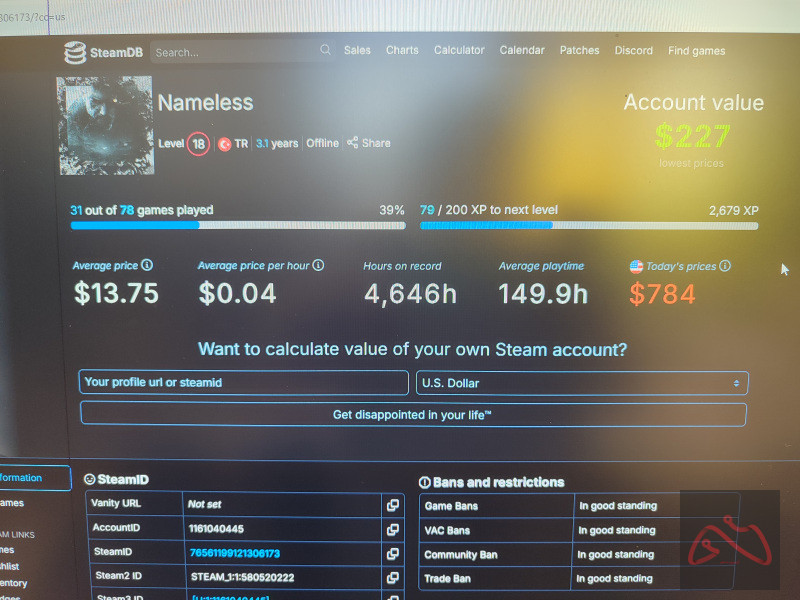
Task: Click the search magnifying glass icon
Action: click(x=325, y=50)
